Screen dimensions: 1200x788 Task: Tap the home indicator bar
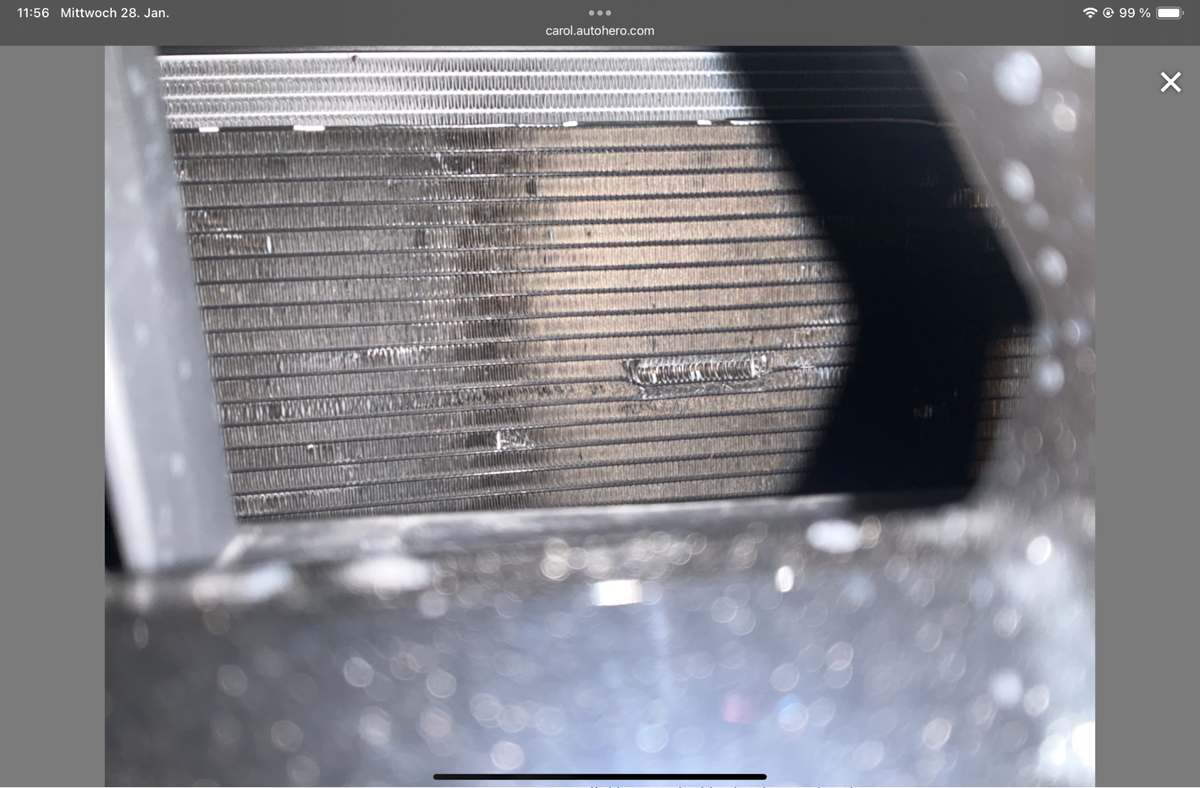[x=600, y=776]
